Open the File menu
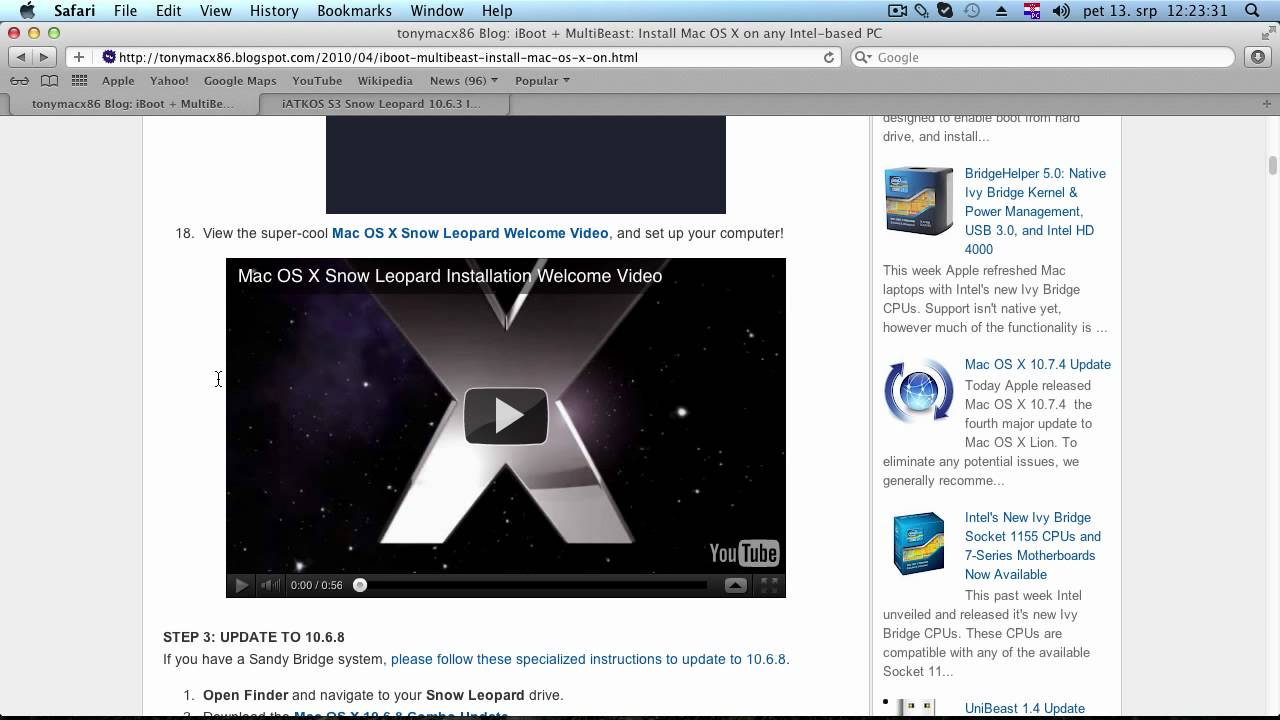Viewport: 1280px width, 720px height. tap(125, 11)
